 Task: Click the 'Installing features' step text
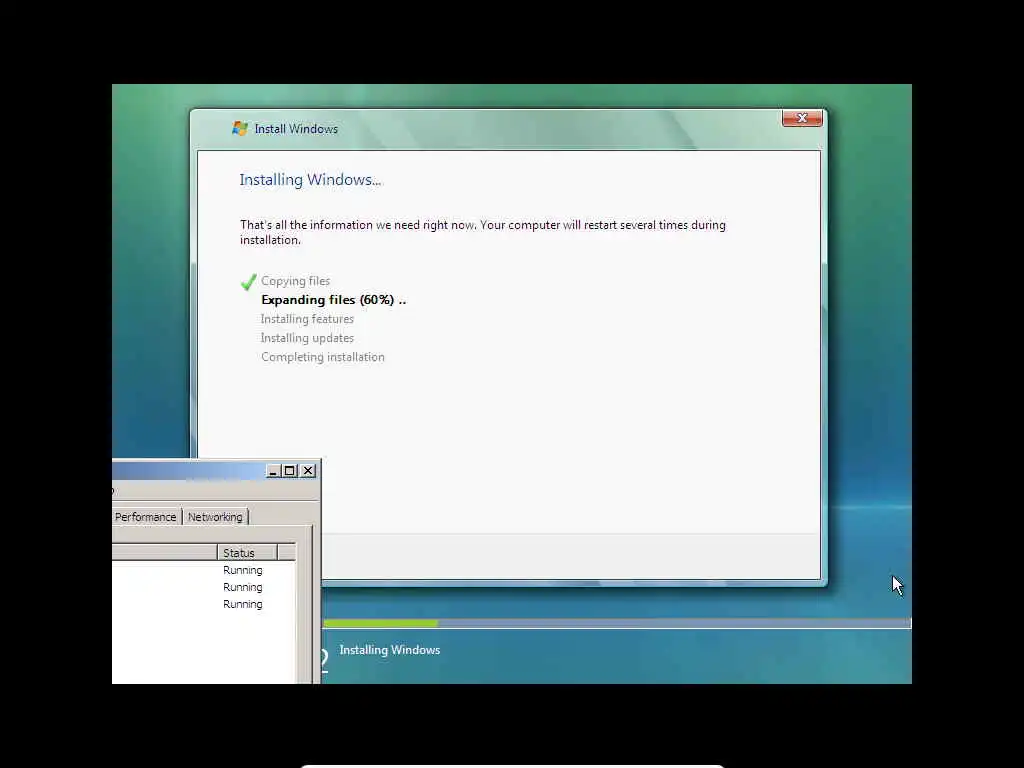click(307, 319)
